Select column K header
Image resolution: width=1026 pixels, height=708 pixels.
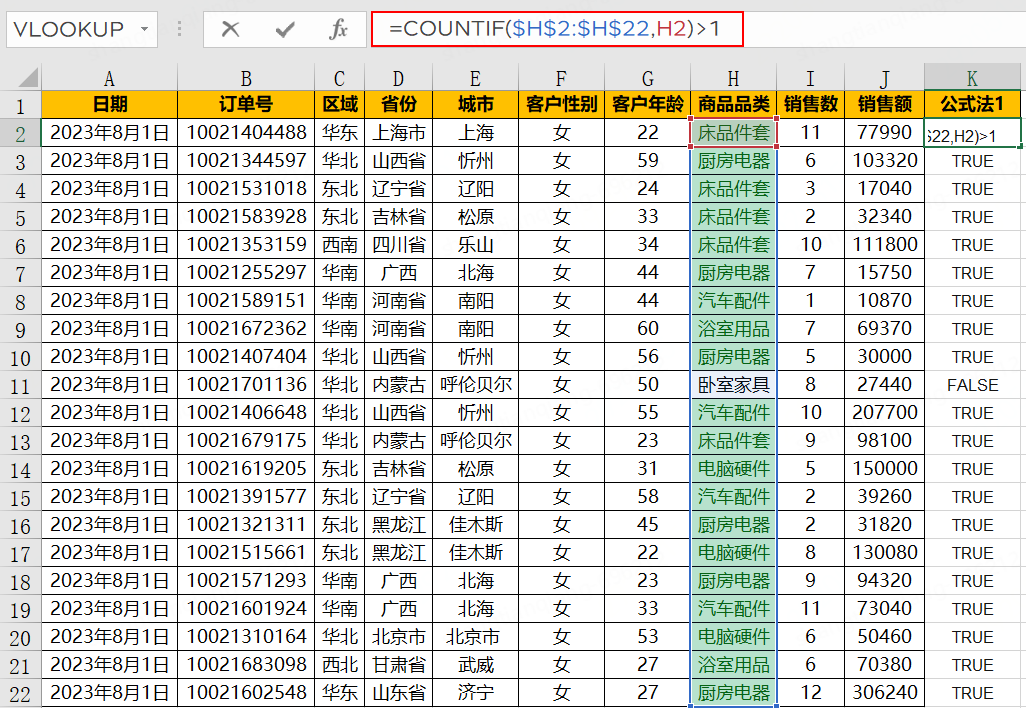[x=972, y=78]
